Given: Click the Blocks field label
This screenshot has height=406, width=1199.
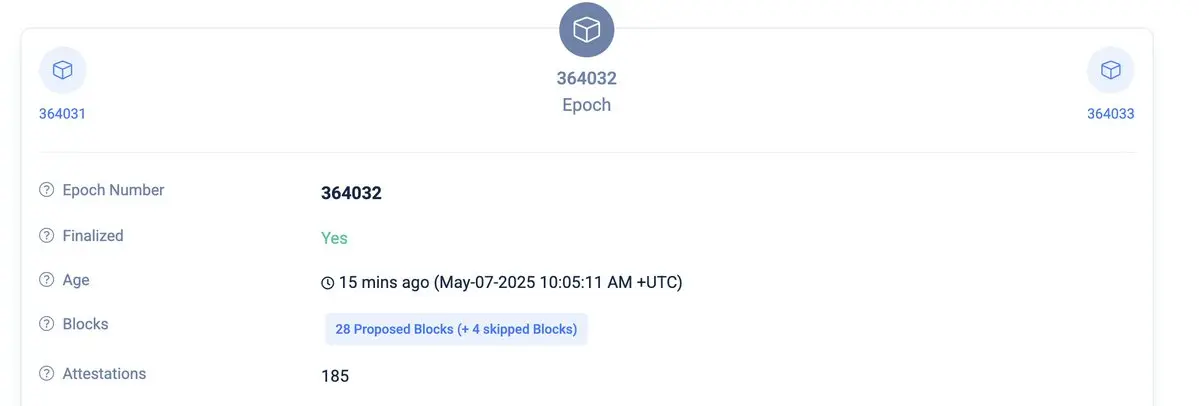Looking at the screenshot, I should (x=86, y=324).
